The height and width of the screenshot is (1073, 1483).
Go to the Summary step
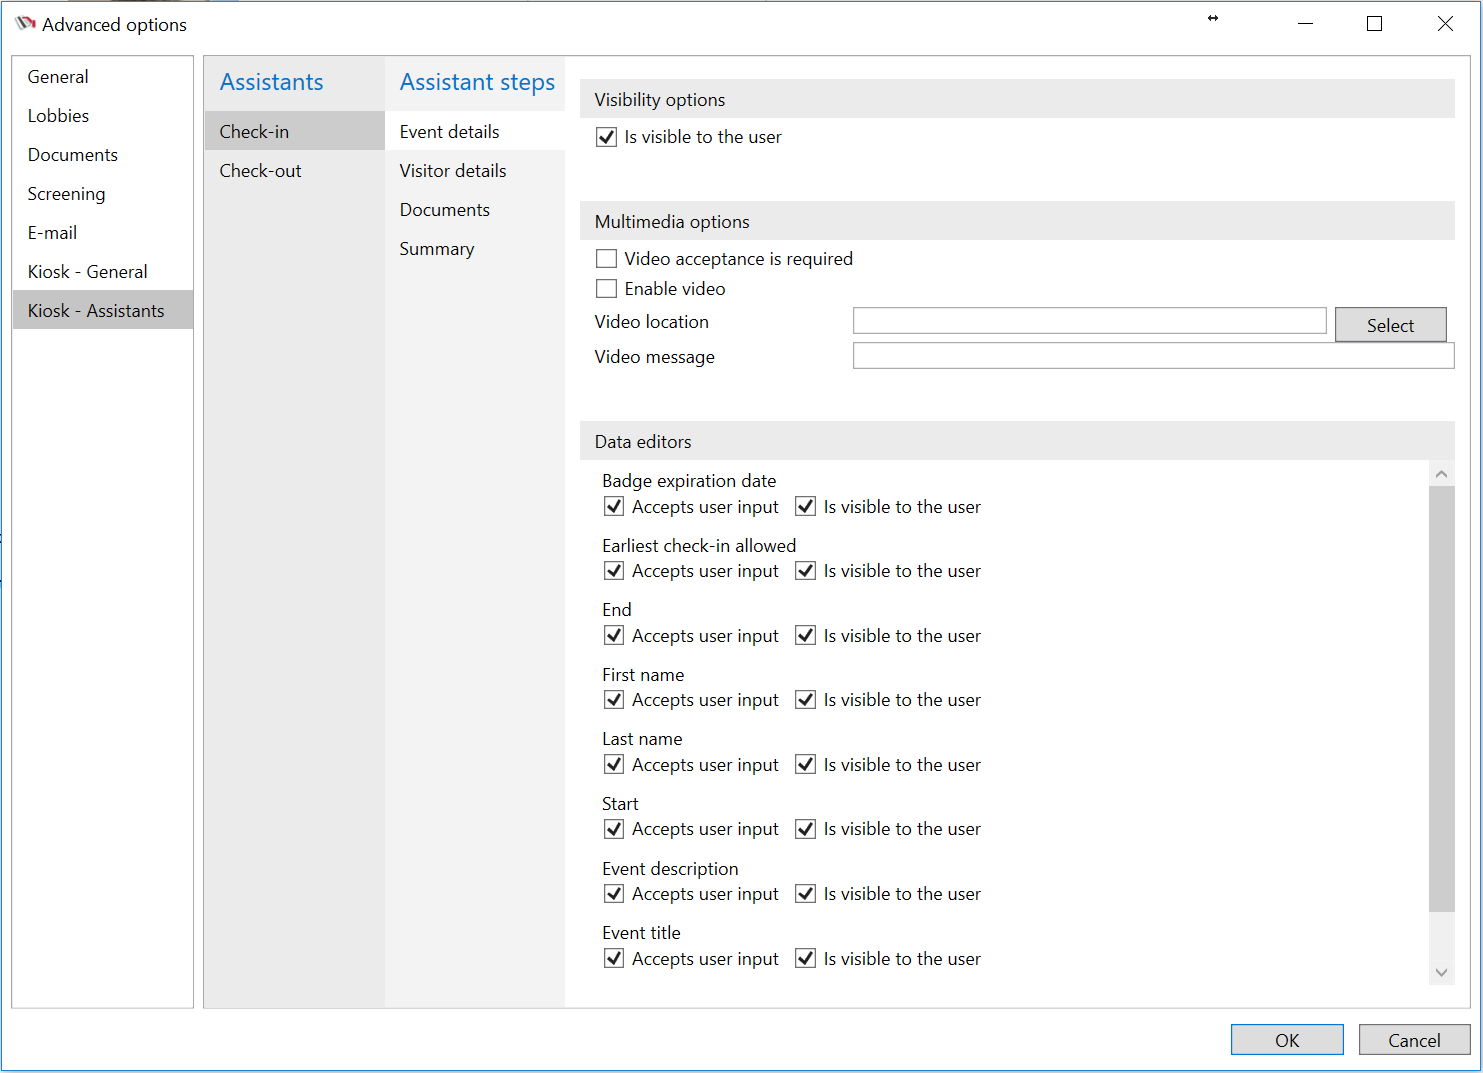(474, 249)
